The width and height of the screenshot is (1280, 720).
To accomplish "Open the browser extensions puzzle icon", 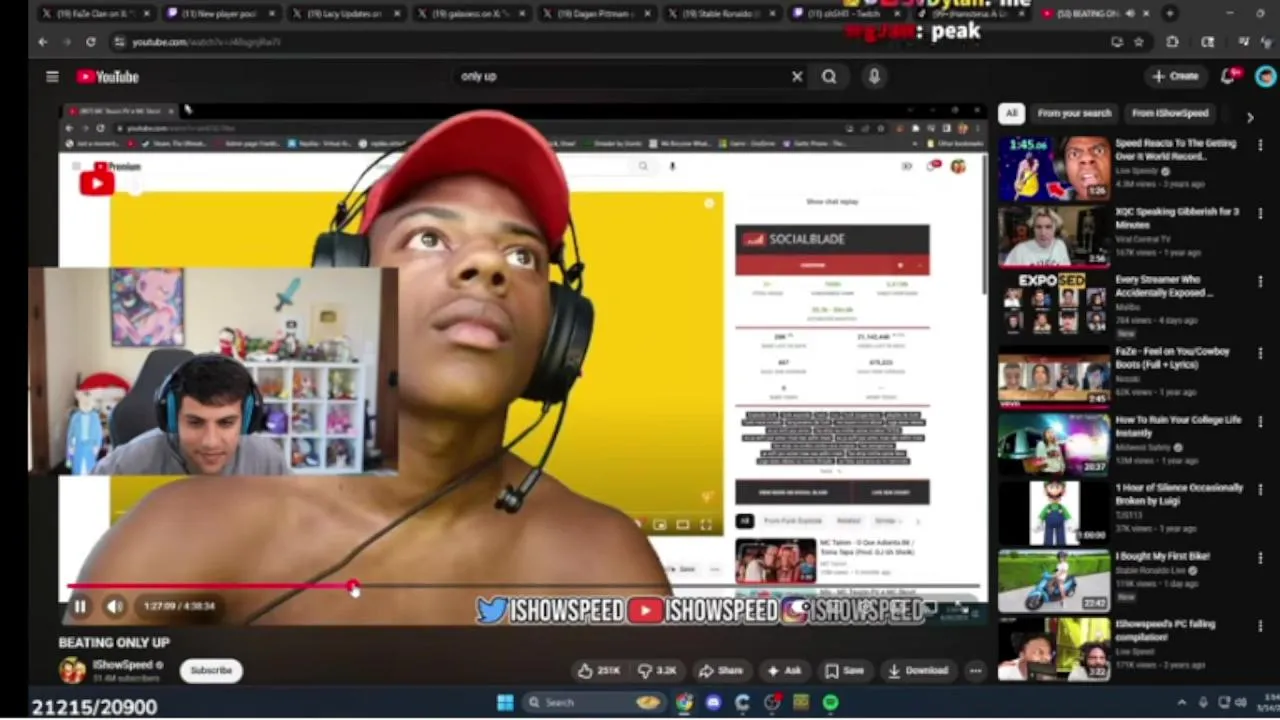I will (x=1172, y=42).
